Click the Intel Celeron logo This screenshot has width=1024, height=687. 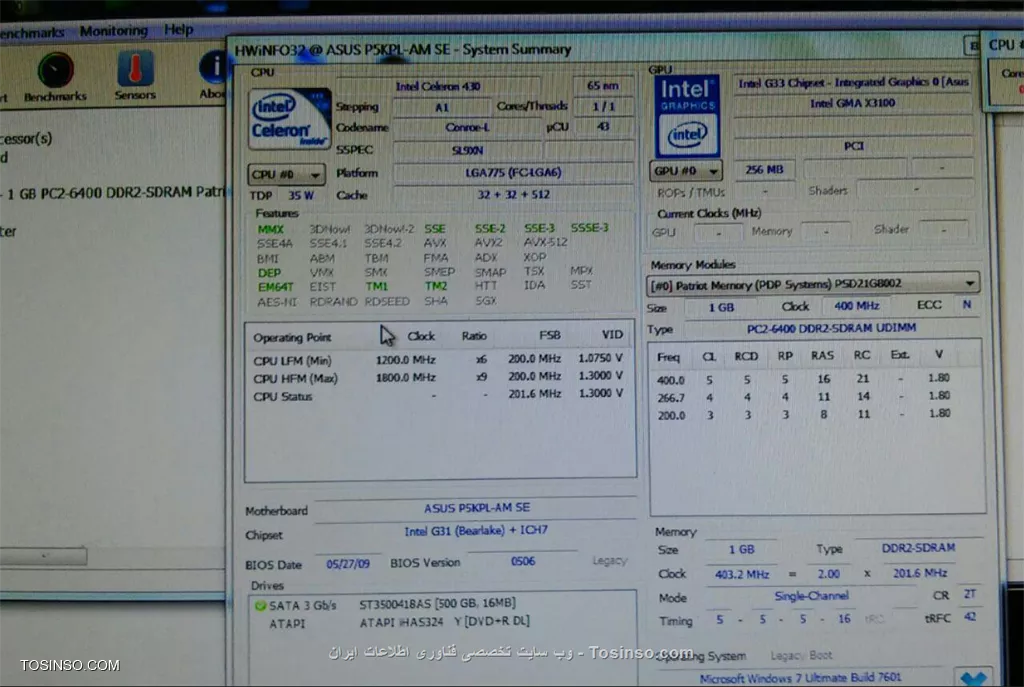[x=289, y=119]
